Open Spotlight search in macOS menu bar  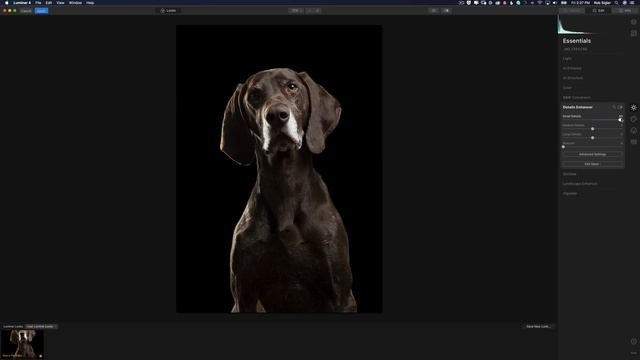click(616, 3)
